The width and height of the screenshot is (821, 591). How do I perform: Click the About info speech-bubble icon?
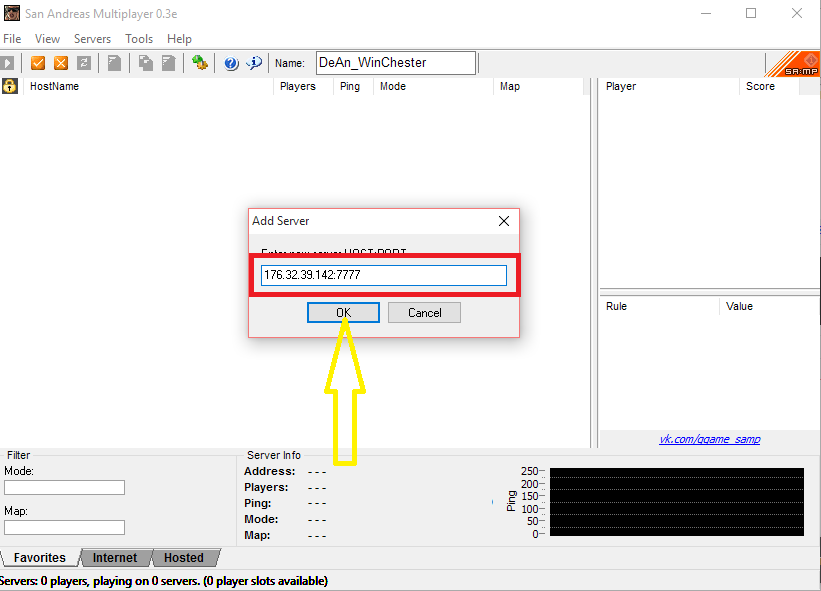254,63
